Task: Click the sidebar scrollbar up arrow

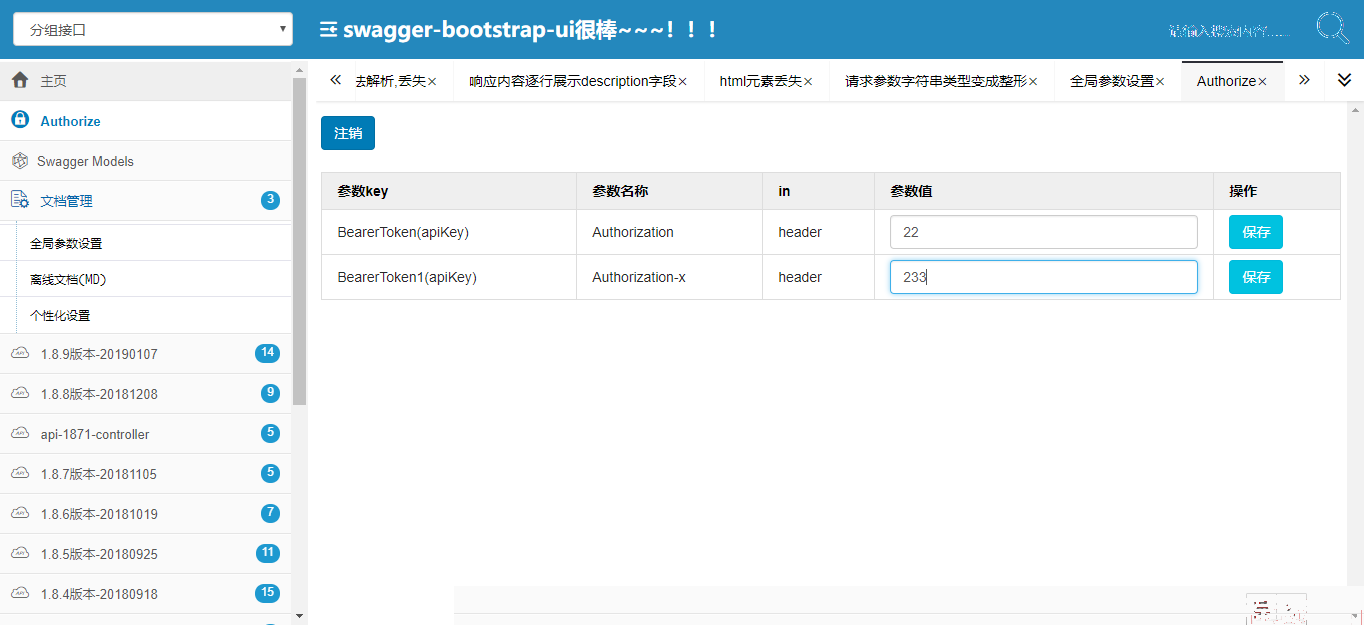Action: pyautogui.click(x=299, y=69)
